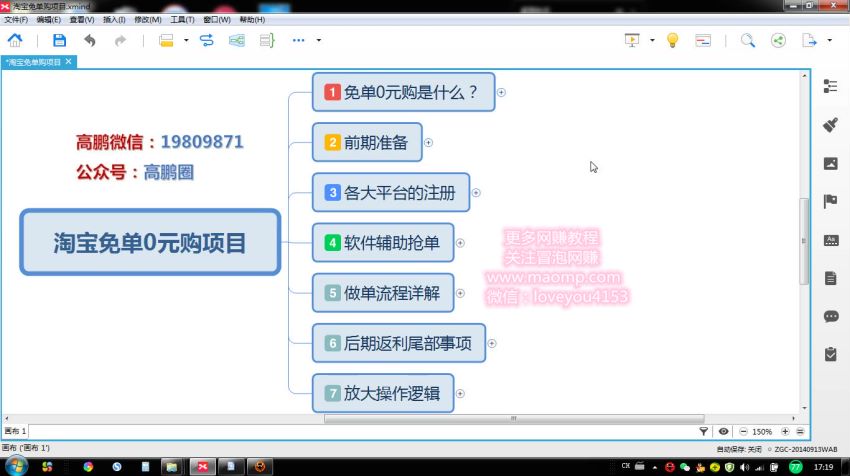This screenshot has height=476, width=850.
Task: Expand the 放大操作逻辑 topic
Action: click(x=460, y=394)
